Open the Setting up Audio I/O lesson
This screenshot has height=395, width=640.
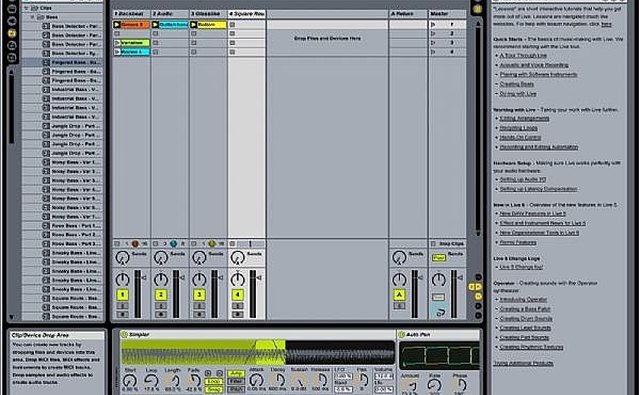(523, 180)
